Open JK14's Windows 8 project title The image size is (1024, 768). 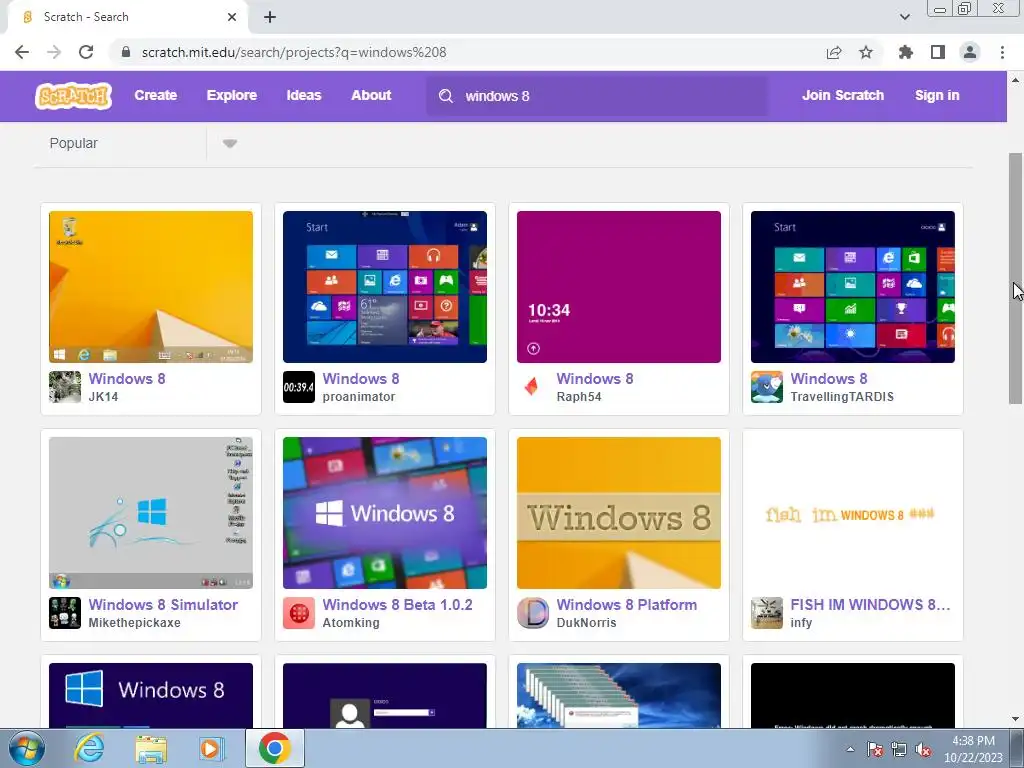pyautogui.click(x=127, y=379)
